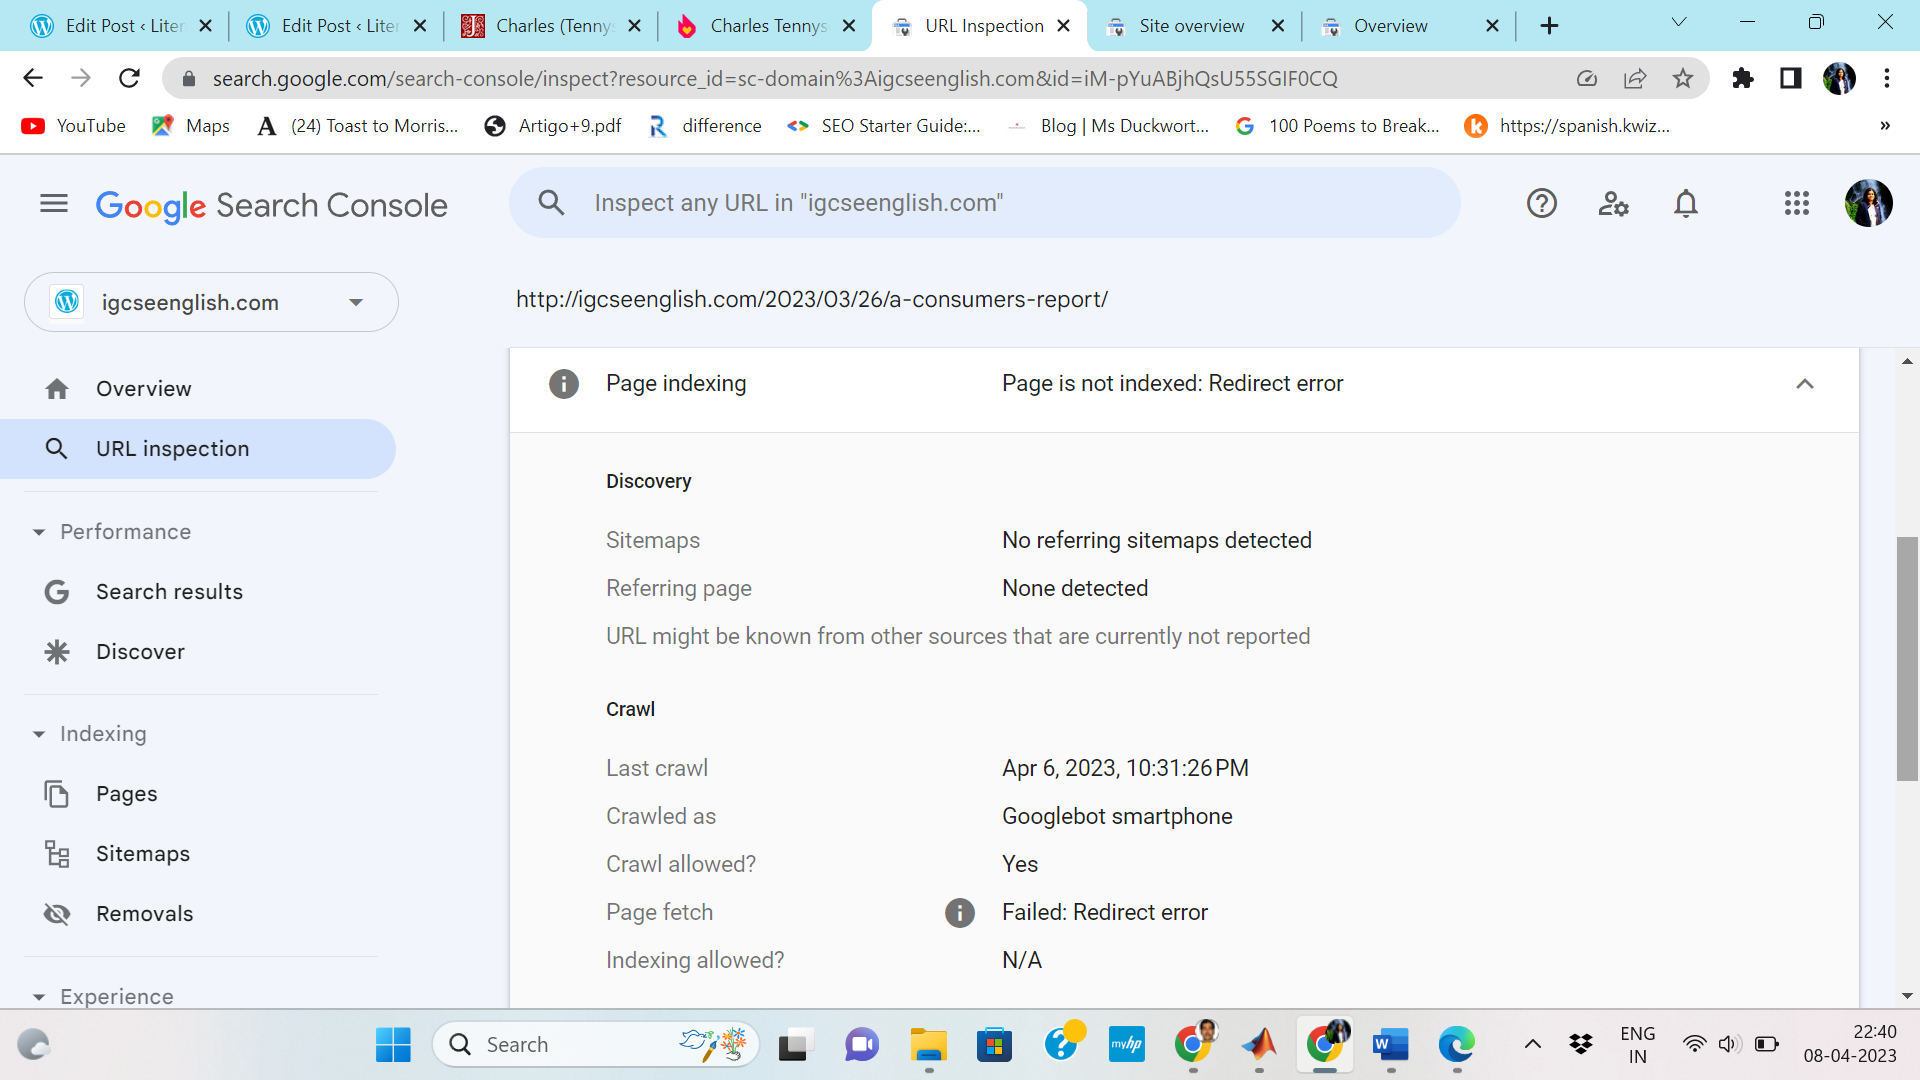
Task: Click the hamburger main menu icon
Action: point(54,204)
